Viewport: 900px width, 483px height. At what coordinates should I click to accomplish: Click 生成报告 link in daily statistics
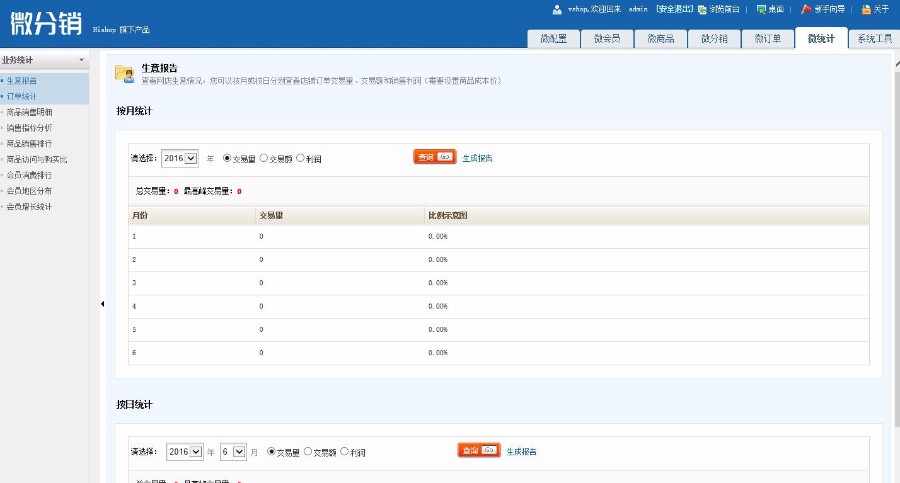(x=521, y=451)
